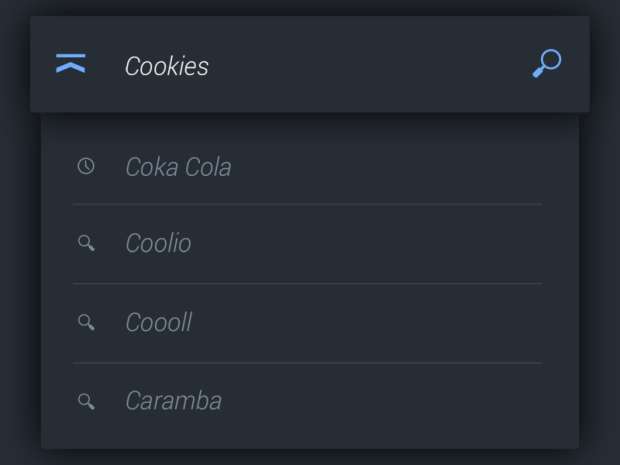Image resolution: width=620 pixels, height=465 pixels.
Task: Click the divider between Coooll and Caramba
Action: tap(307, 363)
